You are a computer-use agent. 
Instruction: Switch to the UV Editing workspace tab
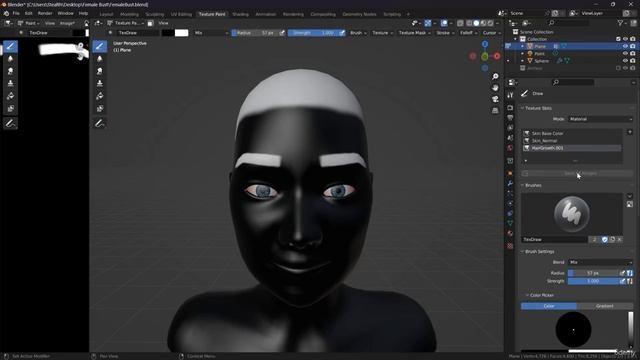[x=181, y=14]
